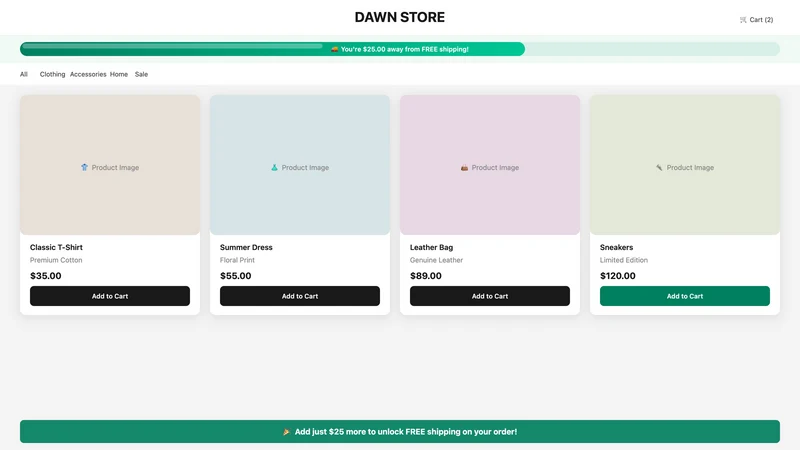This screenshot has width=800, height=450.
Task: Click the $120.00 price
Action: pos(617,276)
